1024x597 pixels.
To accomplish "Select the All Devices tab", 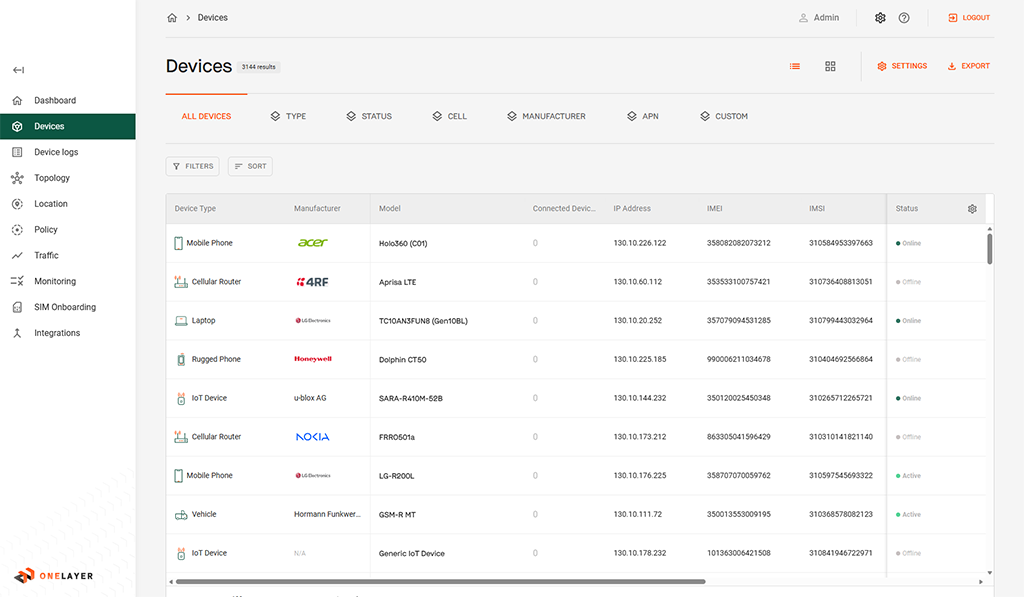I will click(206, 116).
